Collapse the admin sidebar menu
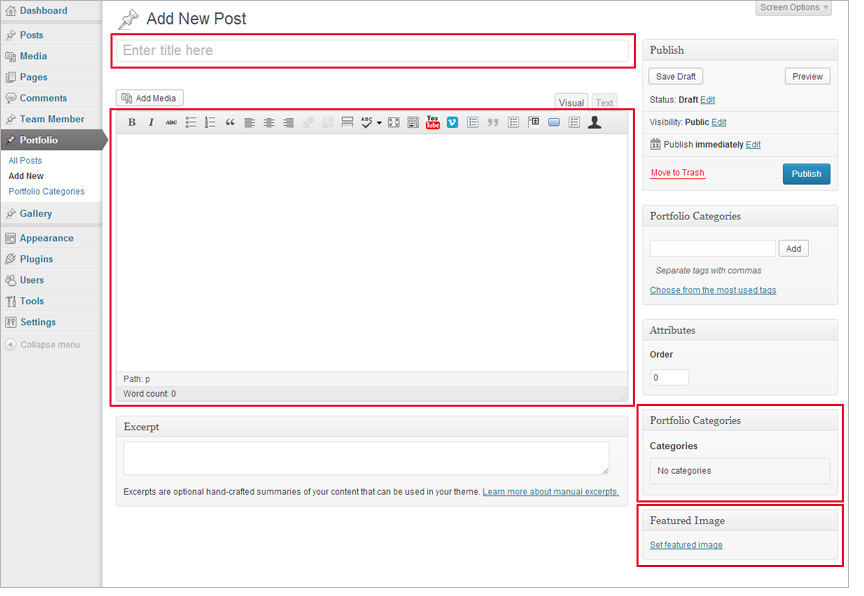 49,345
